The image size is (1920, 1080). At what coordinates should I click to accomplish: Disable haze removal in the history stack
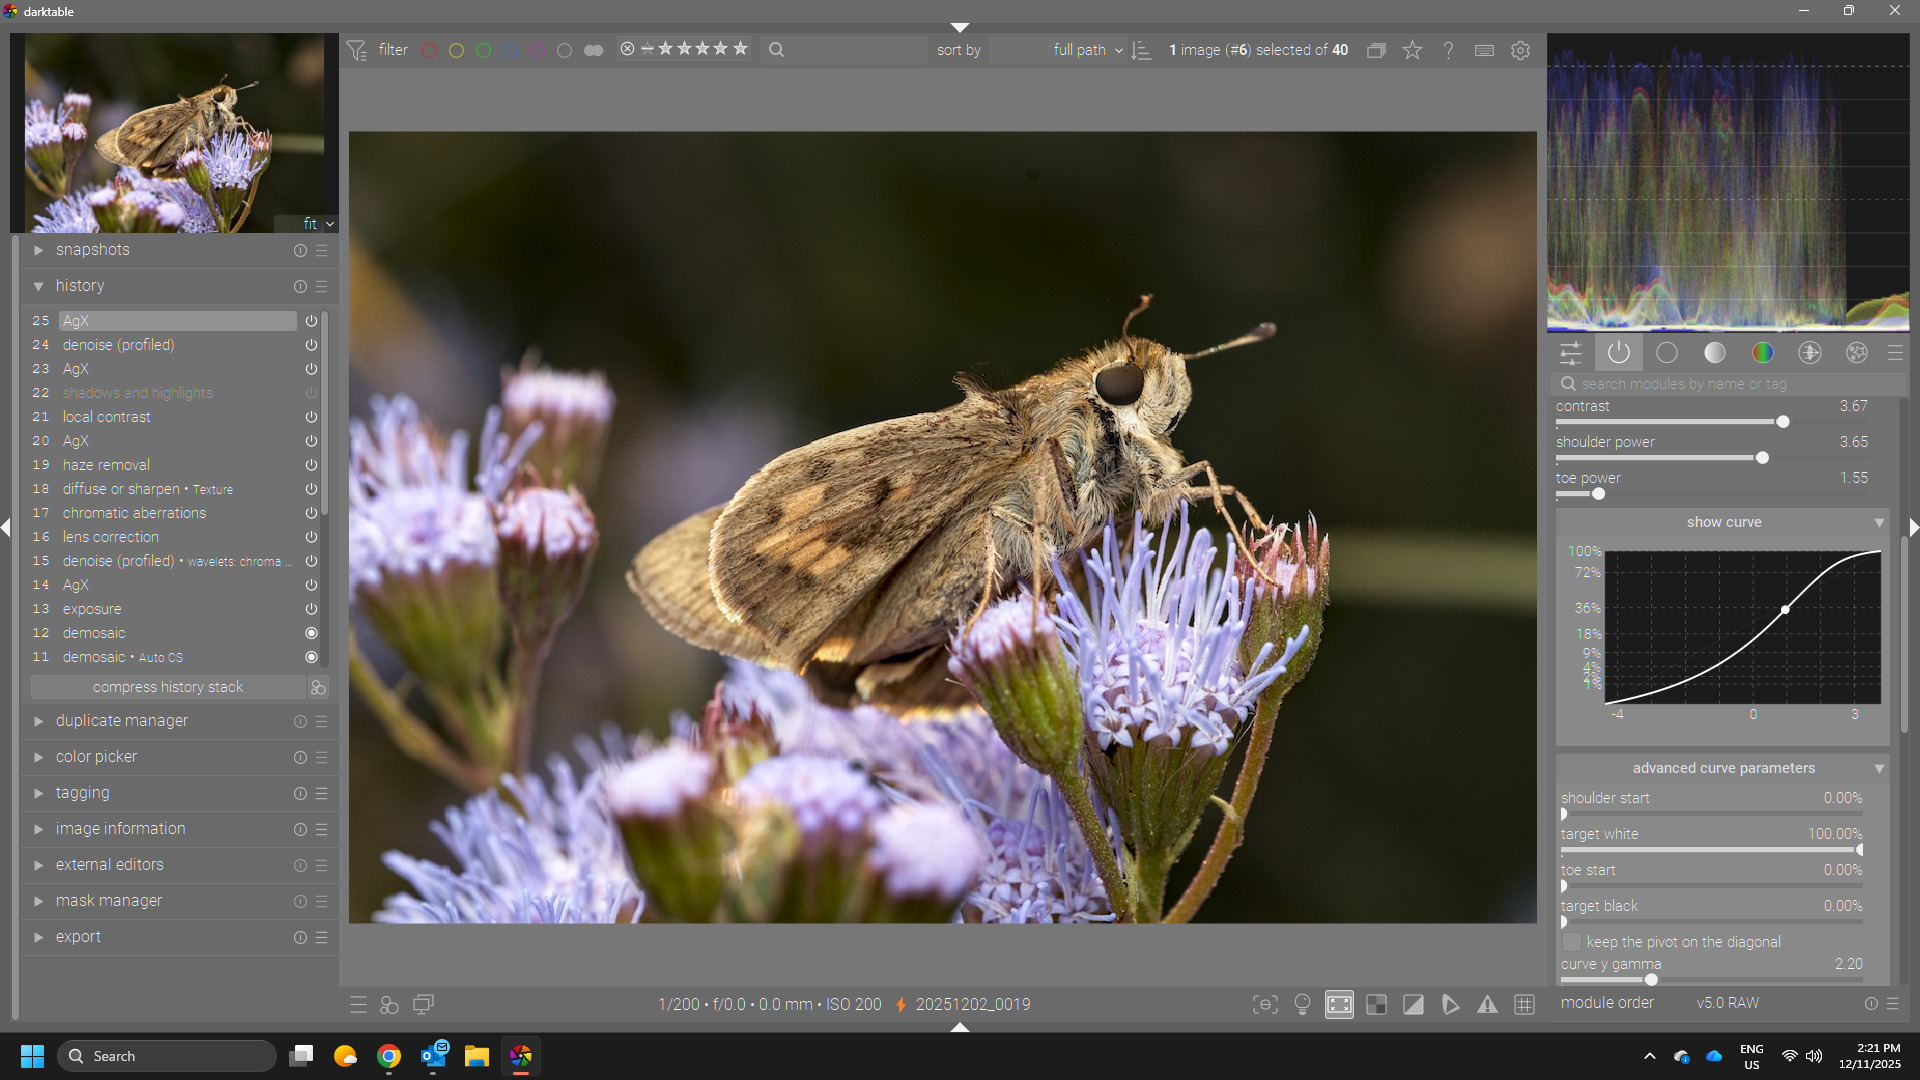click(311, 465)
